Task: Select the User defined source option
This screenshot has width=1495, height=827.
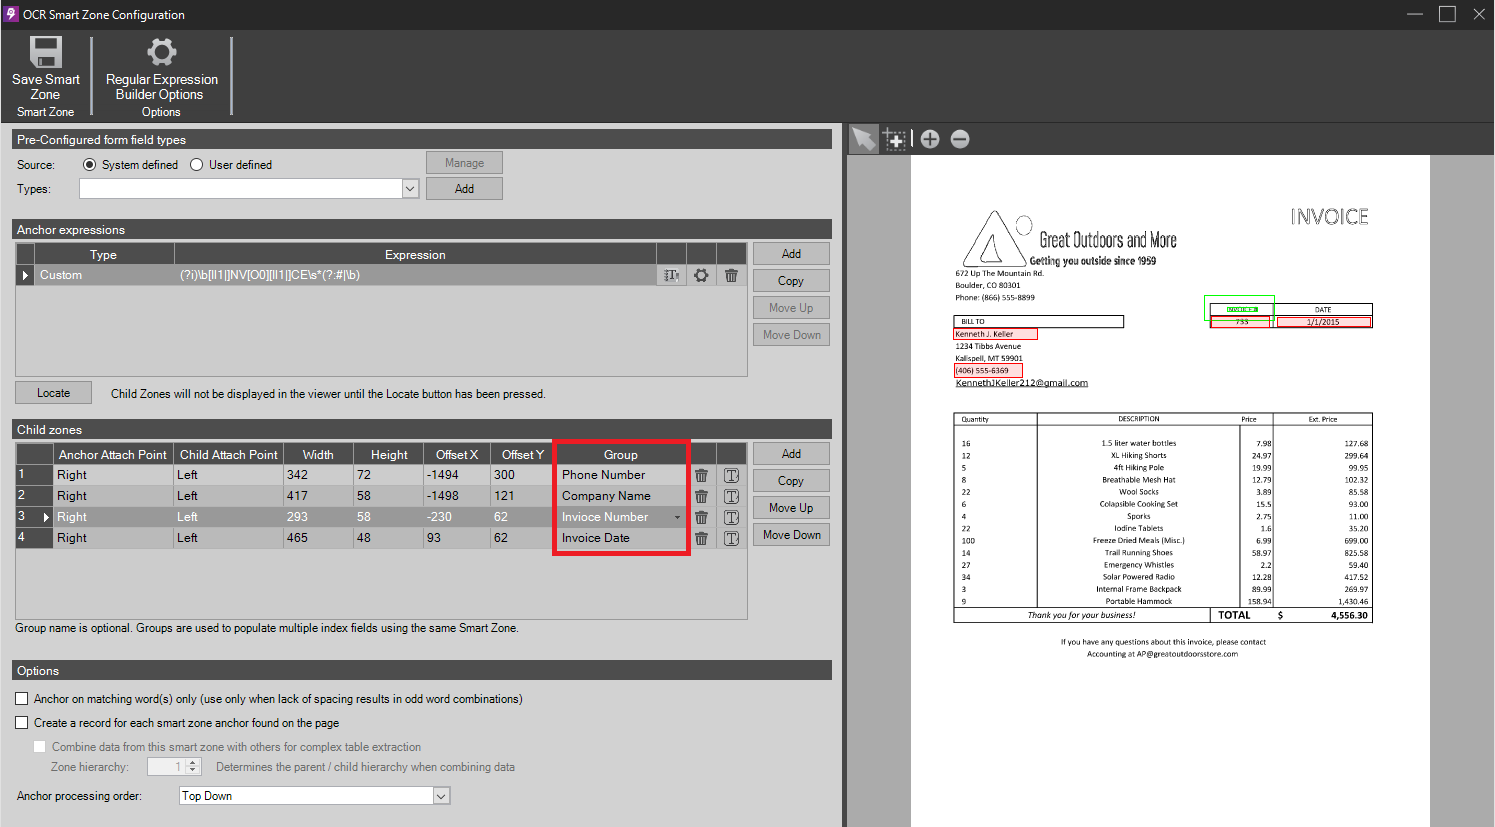Action: 197,165
